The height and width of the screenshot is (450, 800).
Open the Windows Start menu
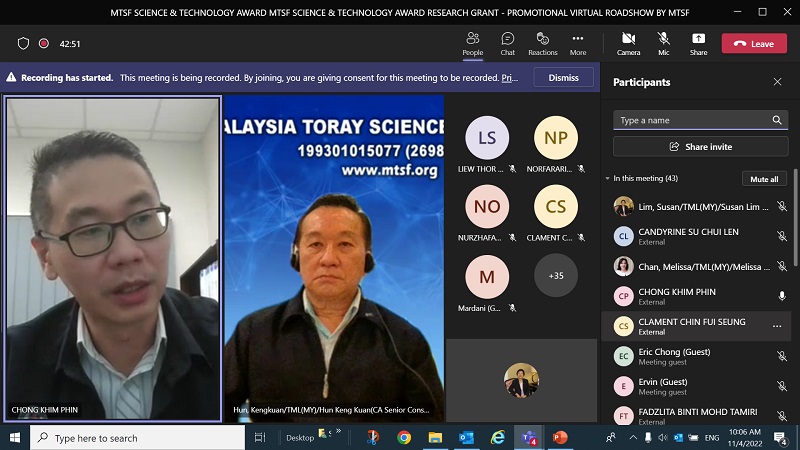14,438
